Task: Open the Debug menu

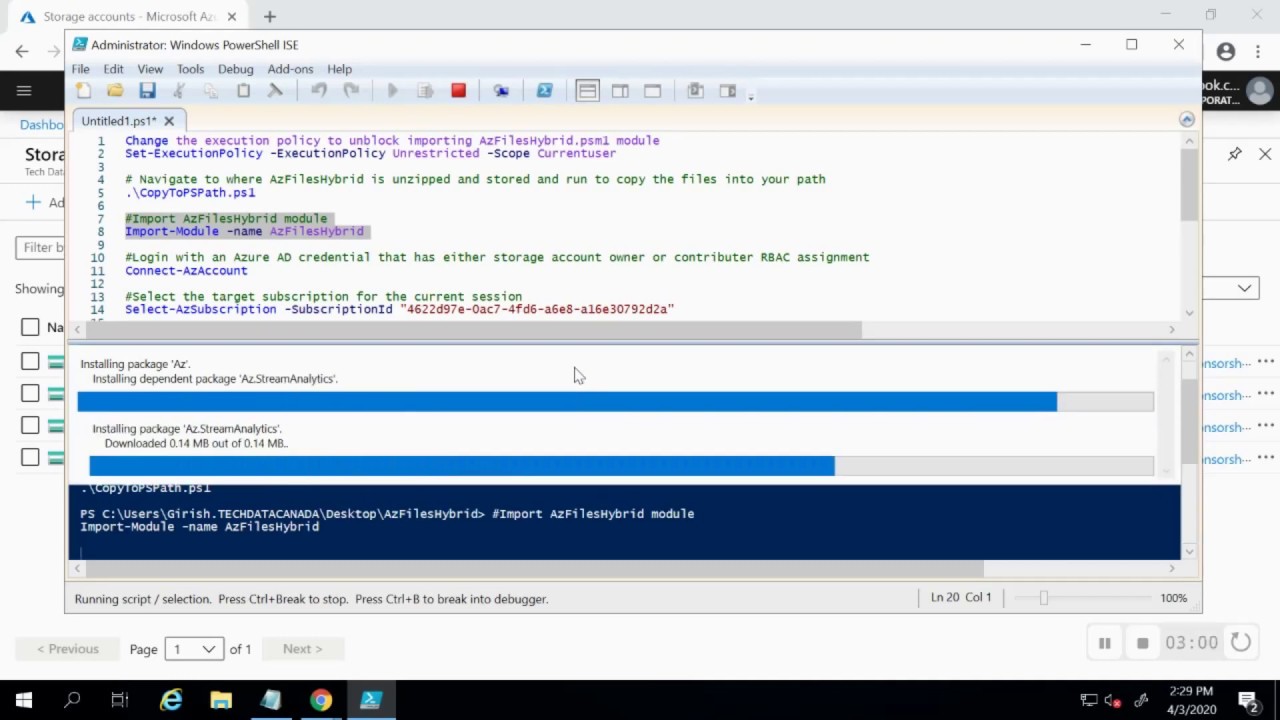Action: click(236, 69)
